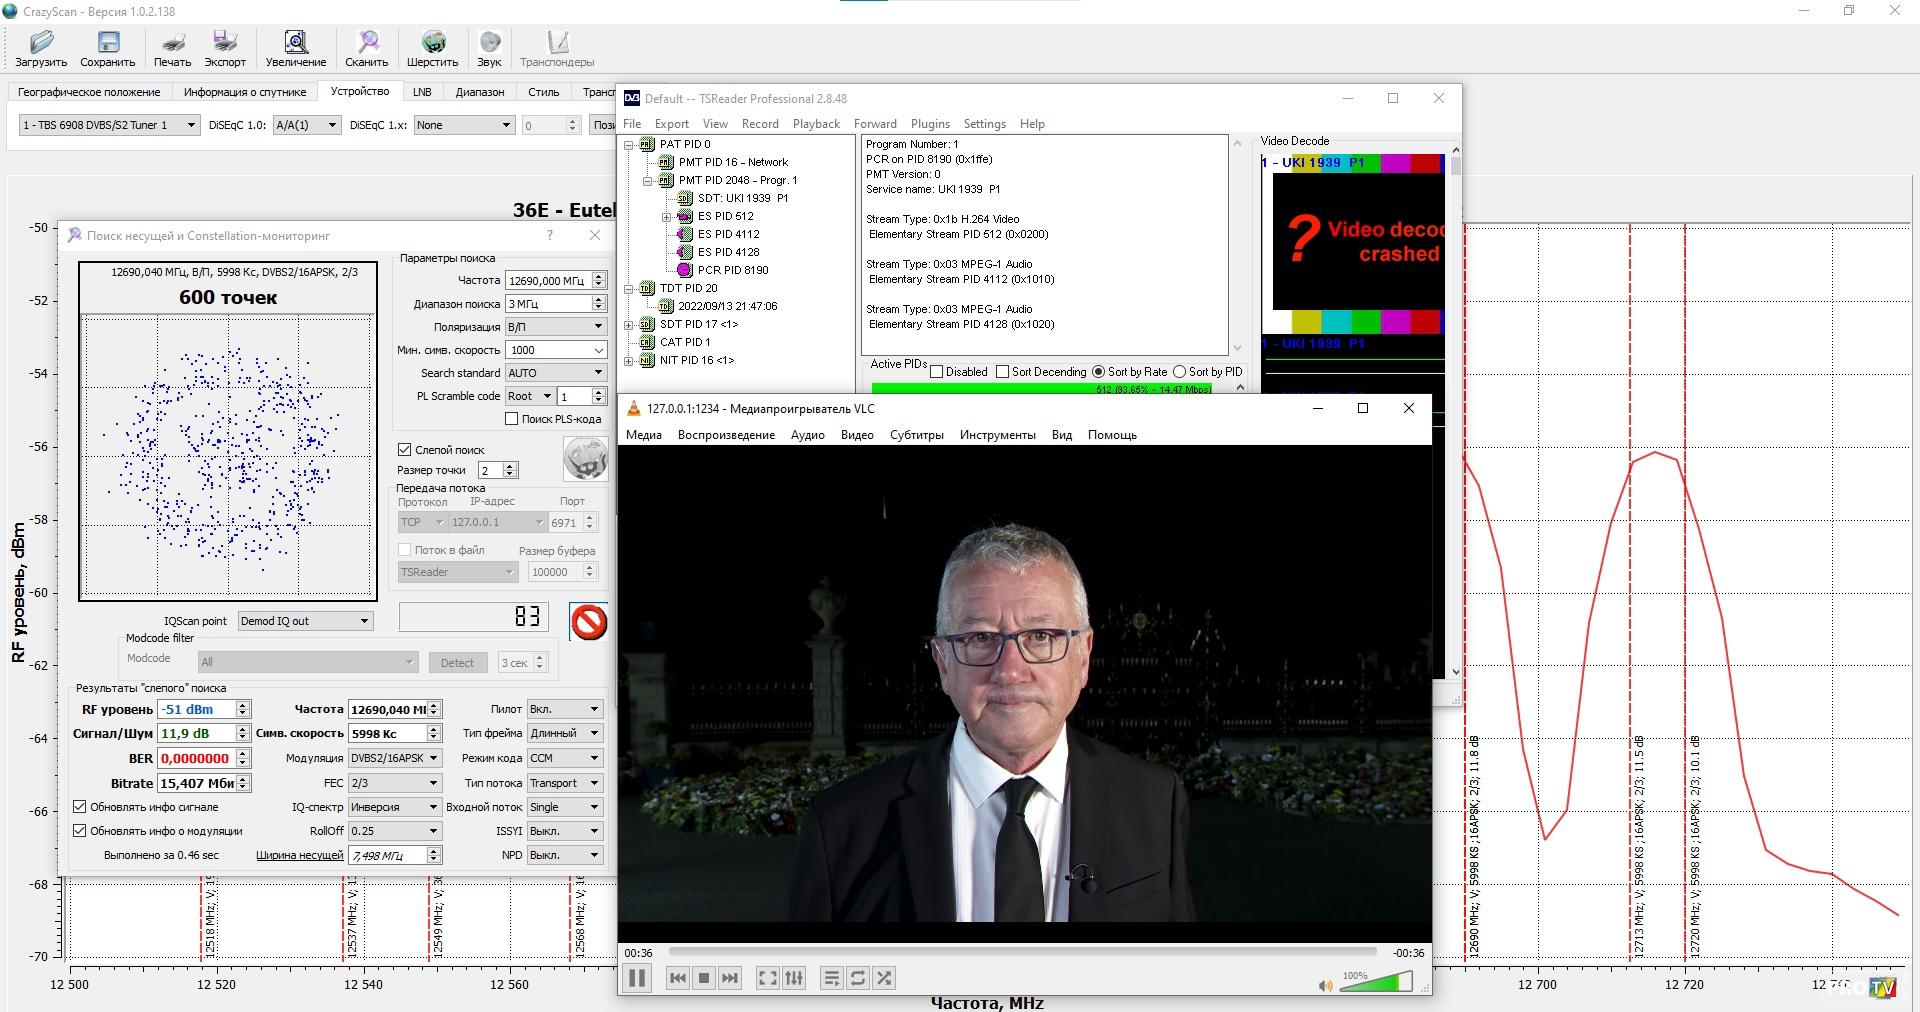The height and width of the screenshot is (1012, 1920).
Task: Click the Ширина несущей link
Action: click(x=299, y=856)
